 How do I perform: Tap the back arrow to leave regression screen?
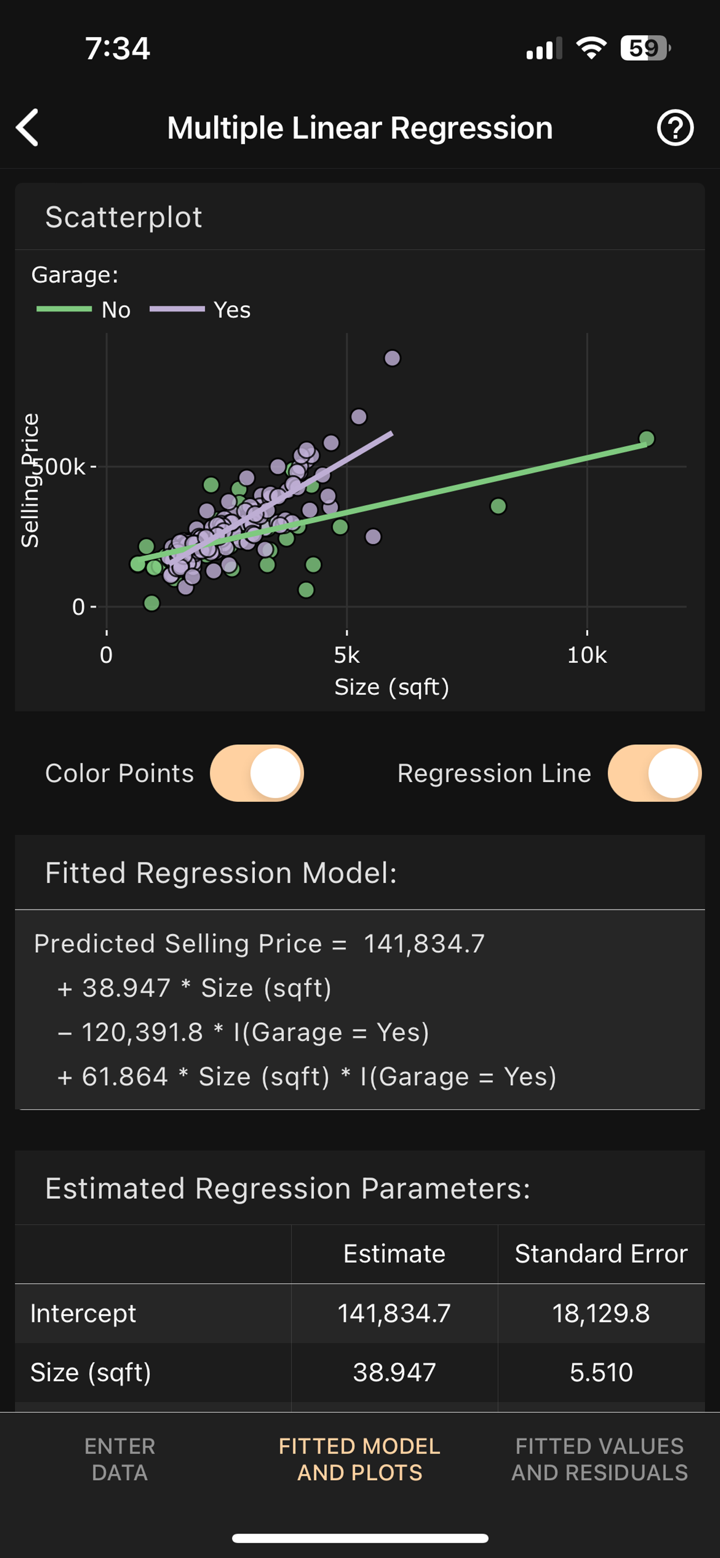(x=27, y=127)
